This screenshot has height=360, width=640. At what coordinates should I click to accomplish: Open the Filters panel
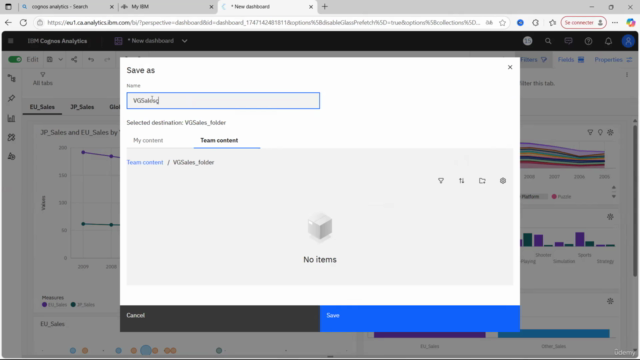click(x=533, y=60)
